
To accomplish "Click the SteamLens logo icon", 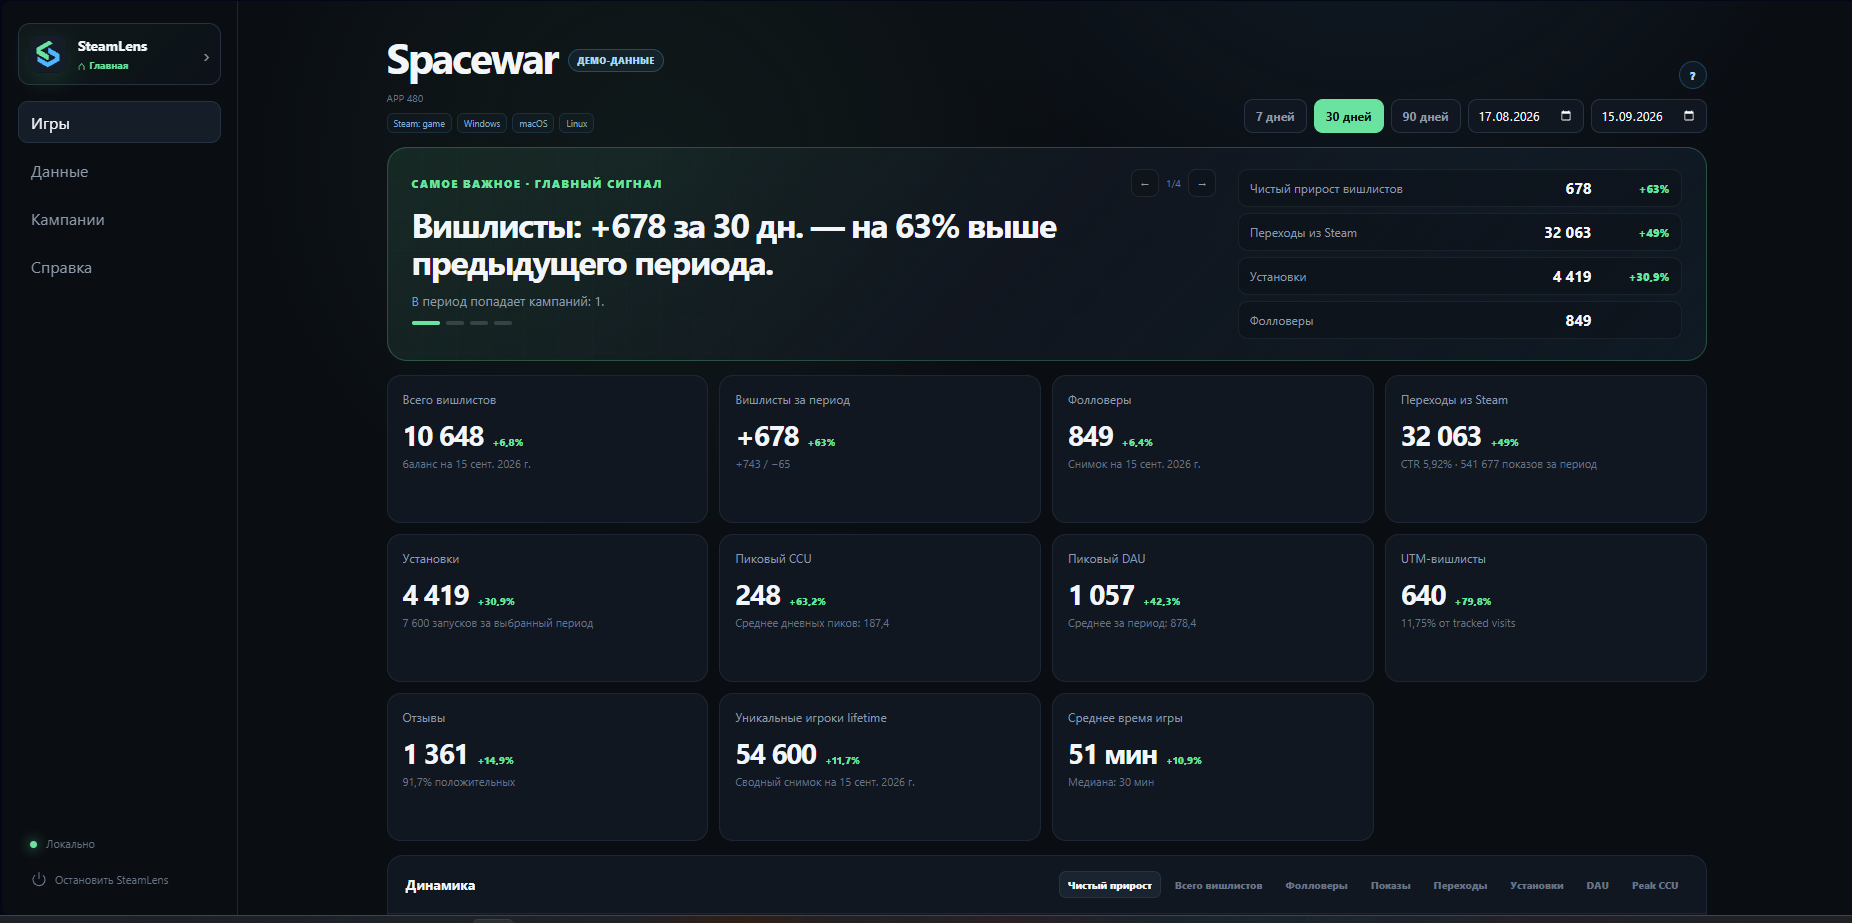I will point(48,54).
